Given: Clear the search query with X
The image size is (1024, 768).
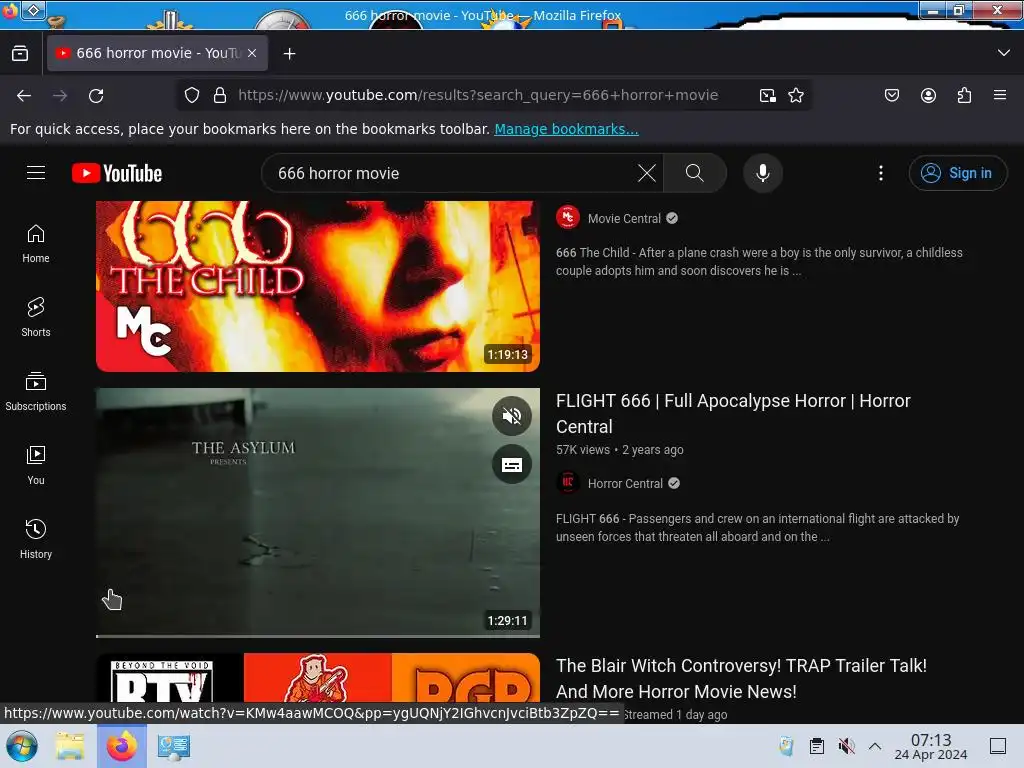Looking at the screenshot, I should click(647, 173).
